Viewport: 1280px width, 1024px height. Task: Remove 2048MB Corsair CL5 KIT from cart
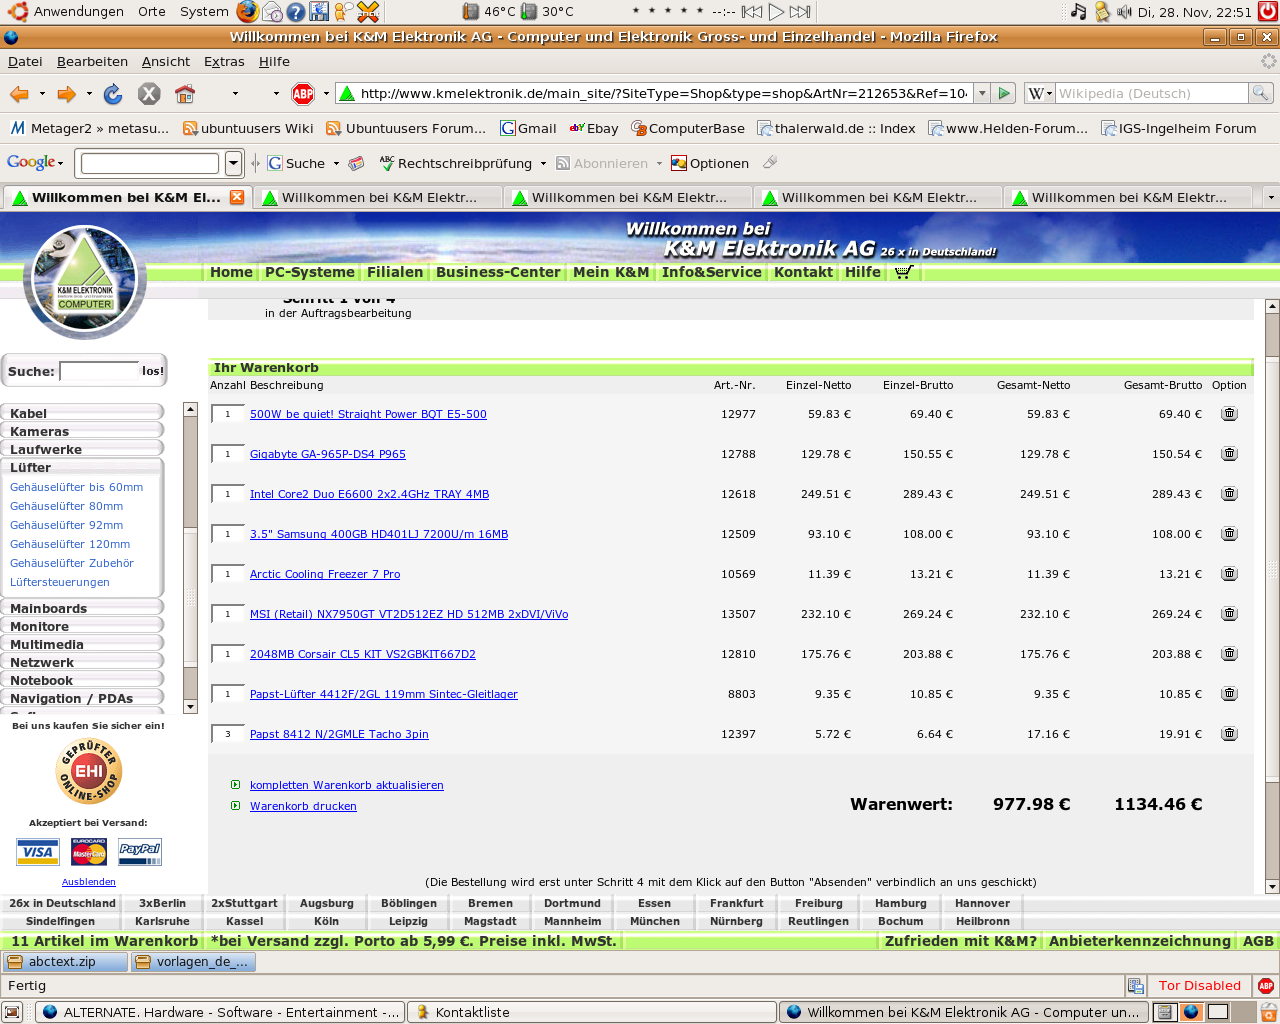tap(1229, 654)
